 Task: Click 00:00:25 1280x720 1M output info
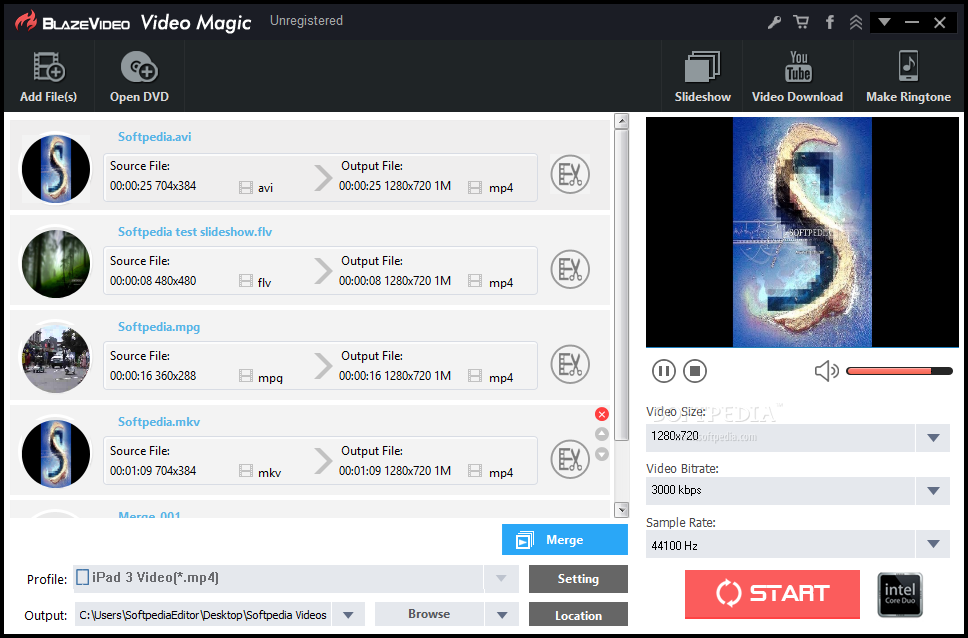coord(395,186)
